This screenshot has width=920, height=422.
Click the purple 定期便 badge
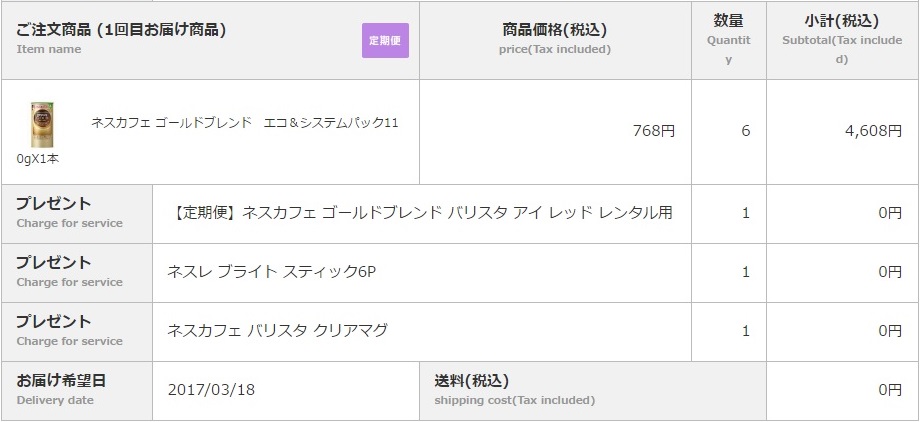coord(385,41)
